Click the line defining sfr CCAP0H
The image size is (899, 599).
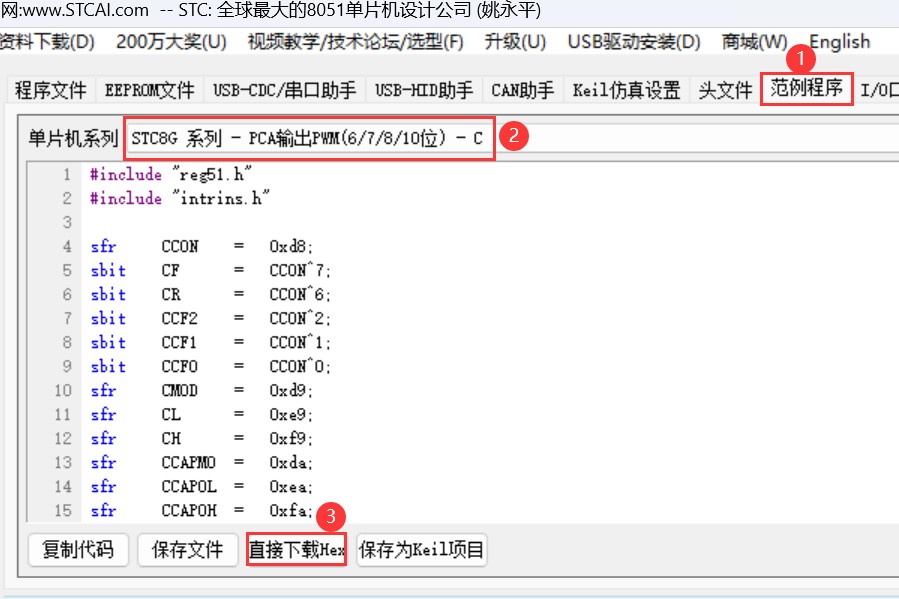coord(202,511)
